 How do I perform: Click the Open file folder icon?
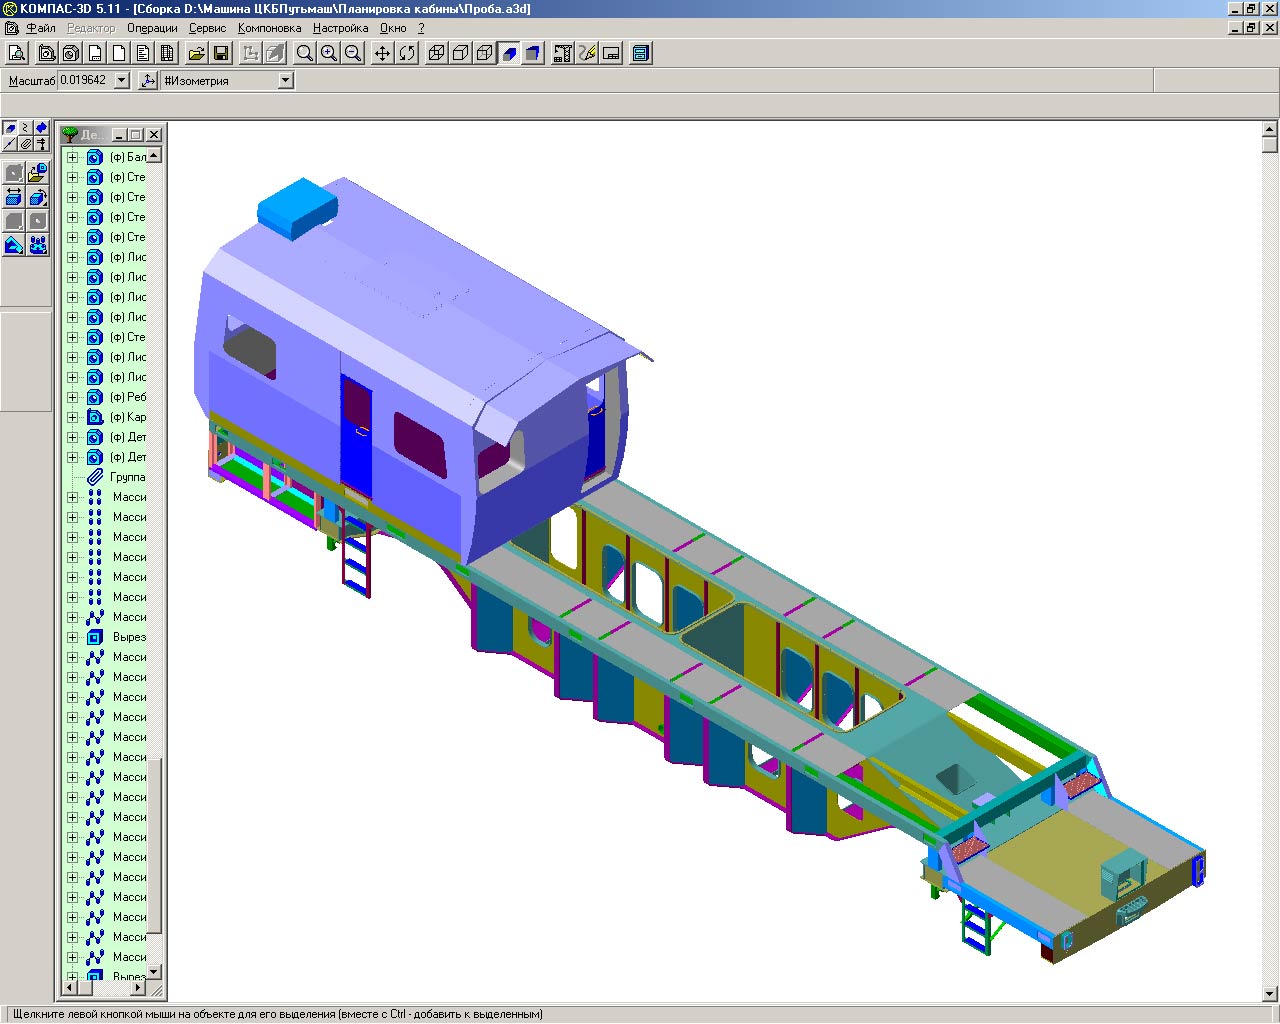point(197,53)
